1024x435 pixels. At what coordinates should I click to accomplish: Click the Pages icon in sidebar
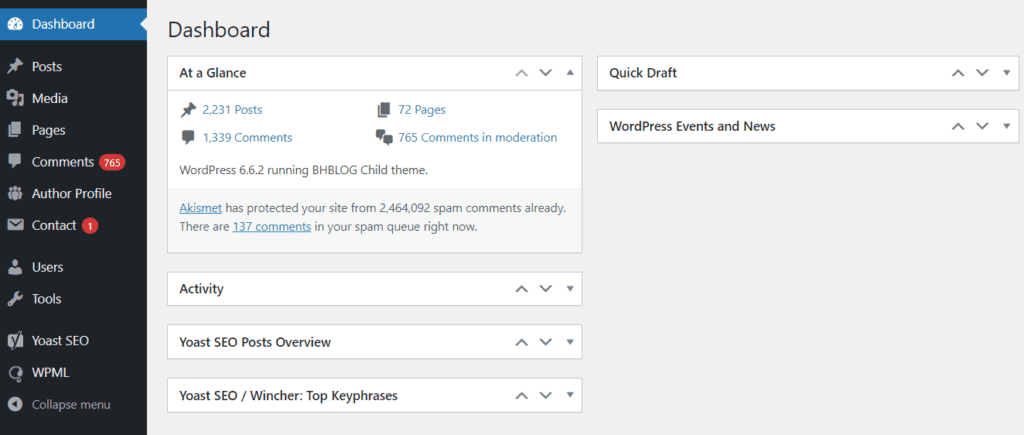click(15, 130)
